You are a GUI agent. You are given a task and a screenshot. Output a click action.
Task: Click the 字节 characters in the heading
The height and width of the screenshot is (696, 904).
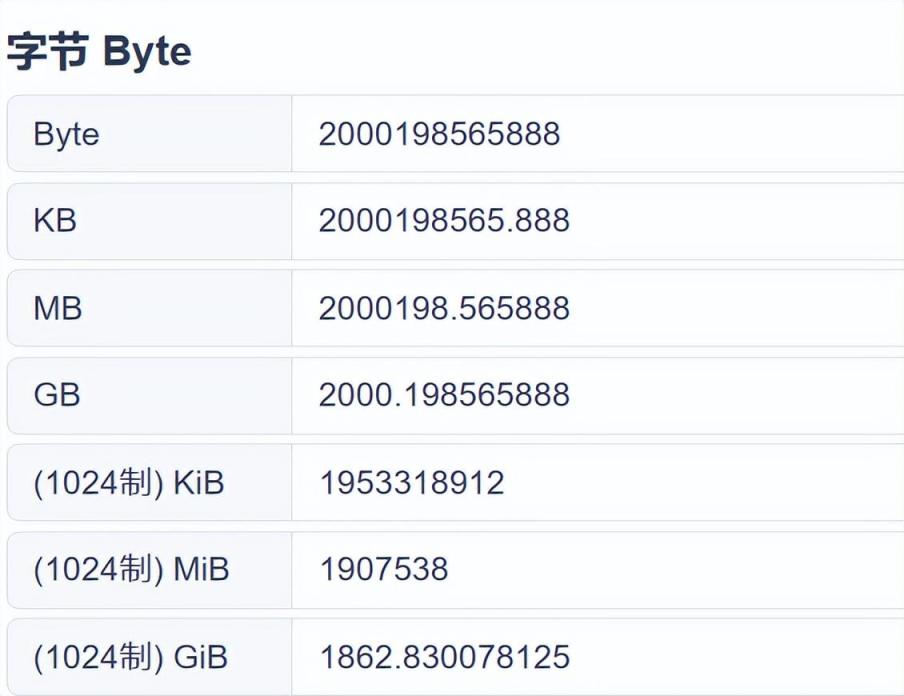(x=47, y=53)
